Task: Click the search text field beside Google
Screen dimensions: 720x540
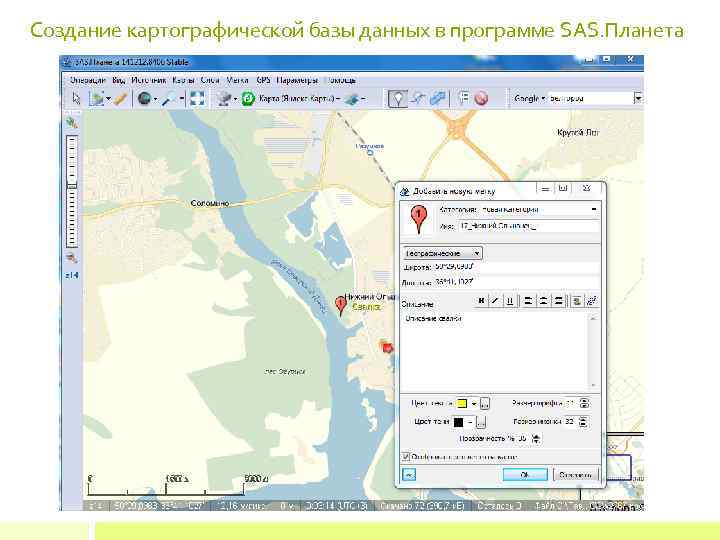Action: click(x=591, y=98)
